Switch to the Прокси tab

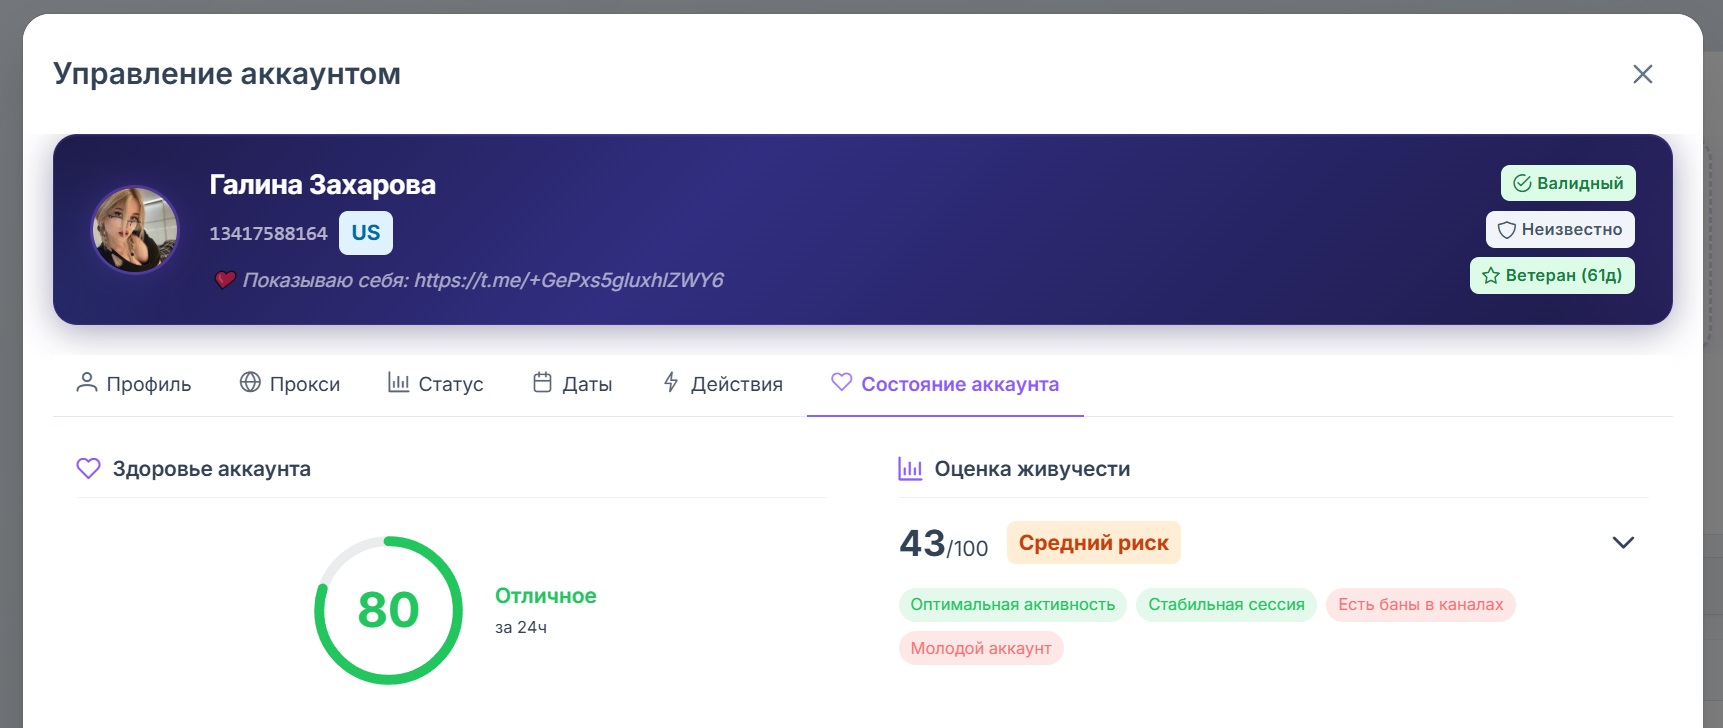point(290,384)
